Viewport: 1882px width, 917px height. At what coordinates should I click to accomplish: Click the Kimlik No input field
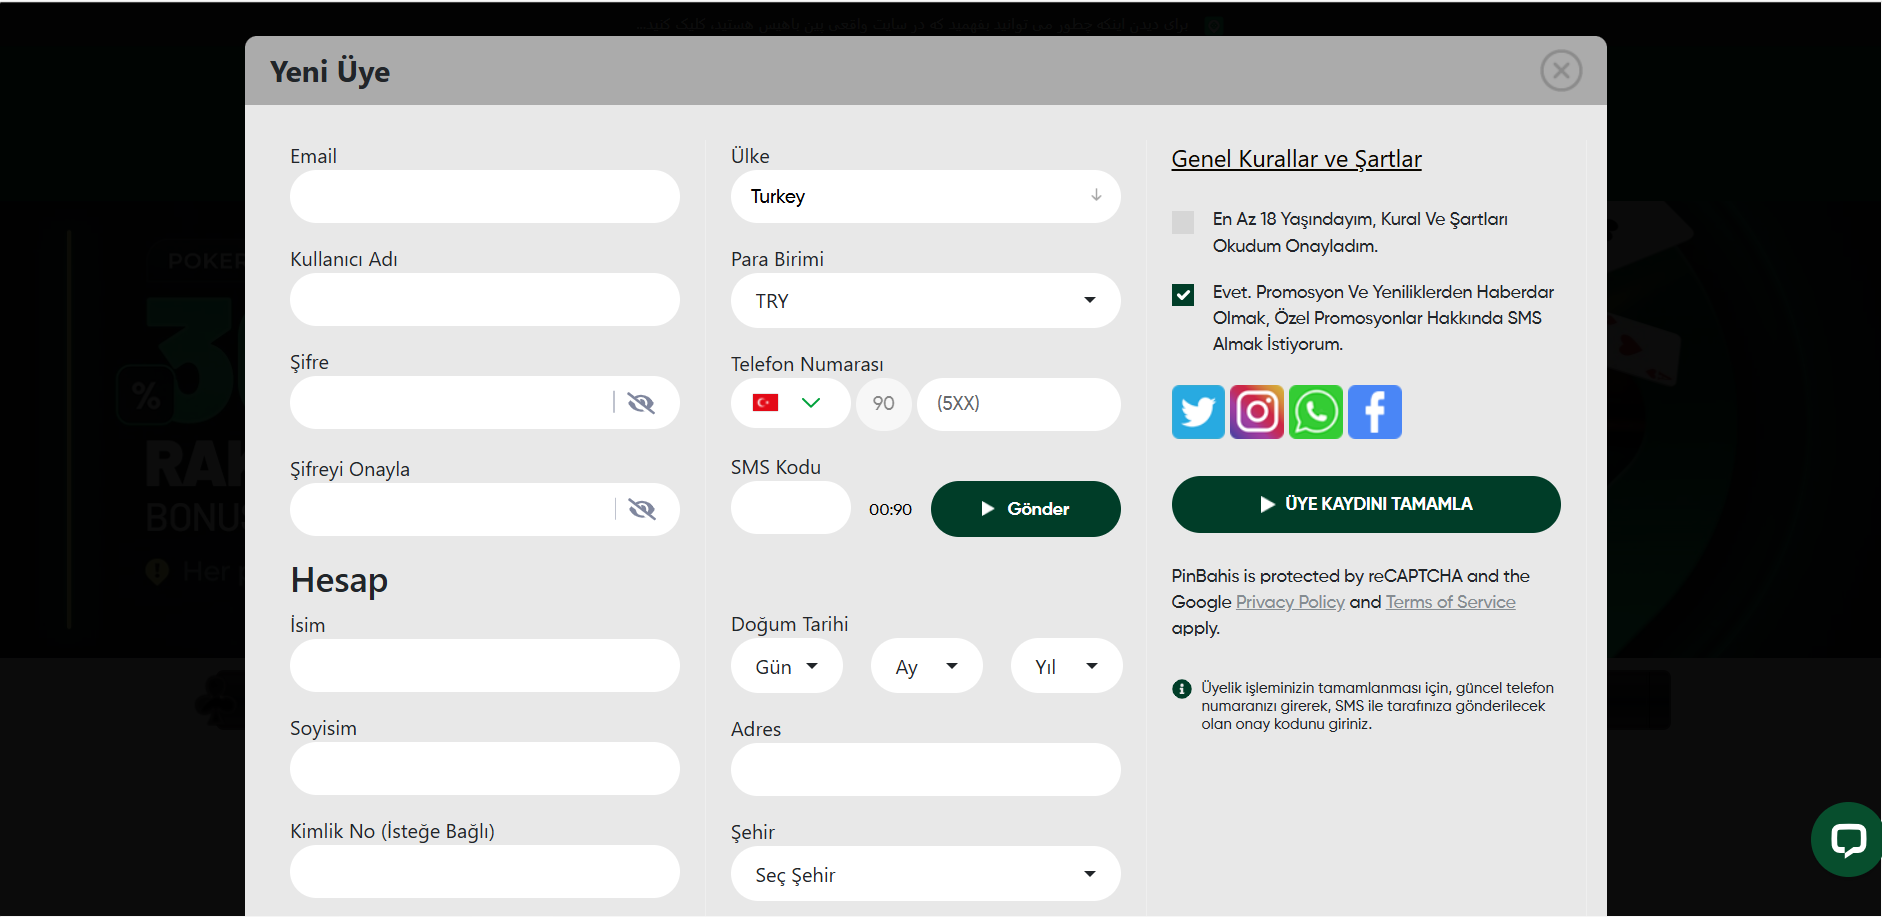click(485, 872)
